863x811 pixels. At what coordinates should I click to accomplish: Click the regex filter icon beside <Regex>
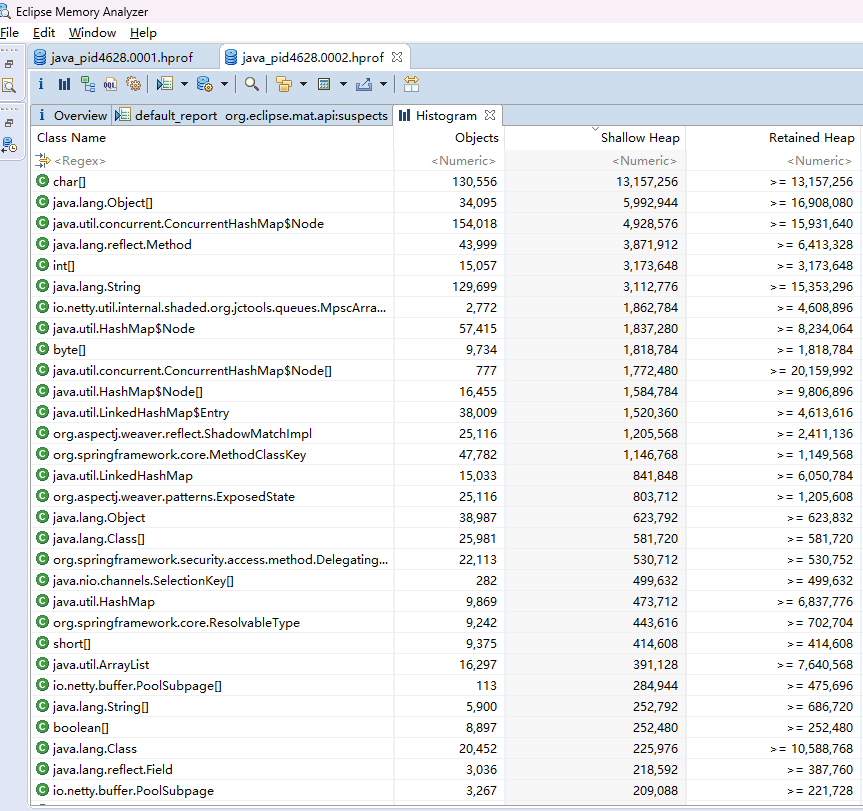(42, 161)
